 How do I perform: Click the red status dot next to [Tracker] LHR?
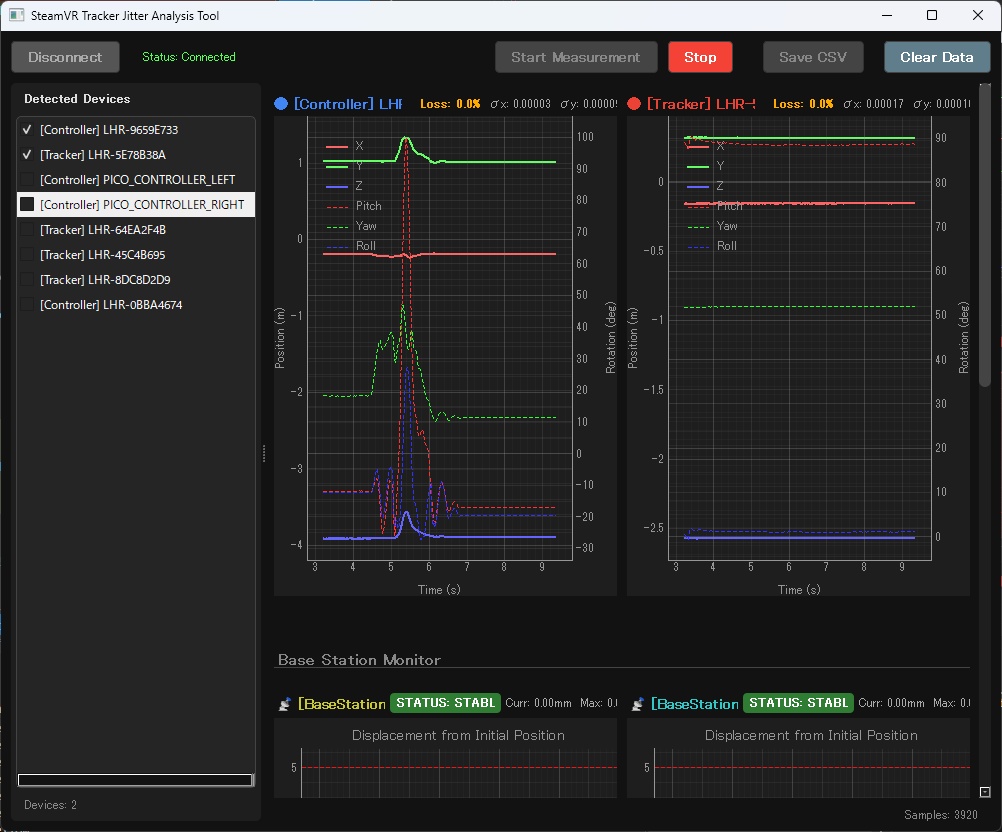pyautogui.click(x=633, y=103)
